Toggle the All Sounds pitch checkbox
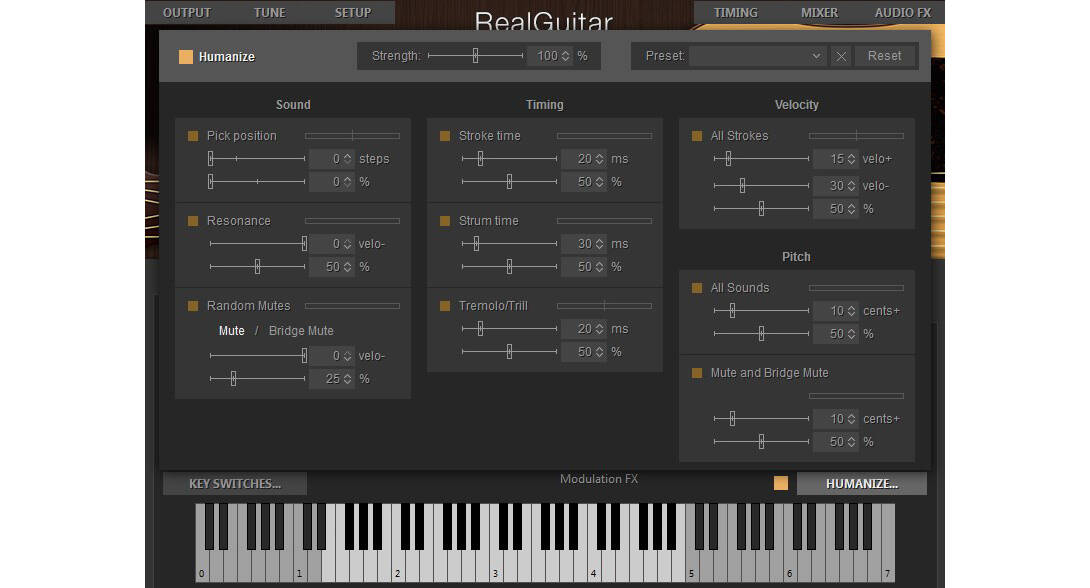 tap(697, 288)
